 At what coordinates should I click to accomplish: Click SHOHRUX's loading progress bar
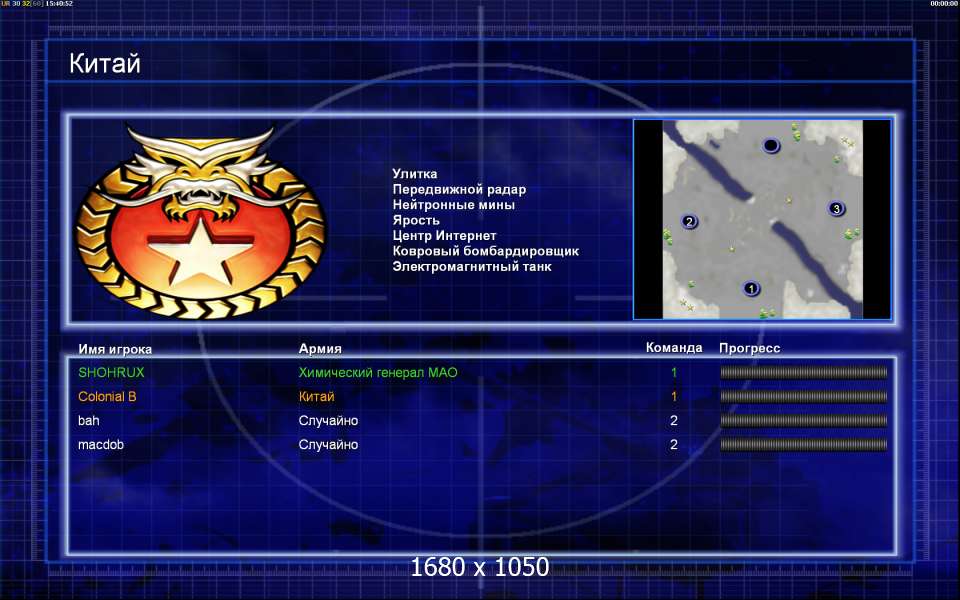click(804, 372)
